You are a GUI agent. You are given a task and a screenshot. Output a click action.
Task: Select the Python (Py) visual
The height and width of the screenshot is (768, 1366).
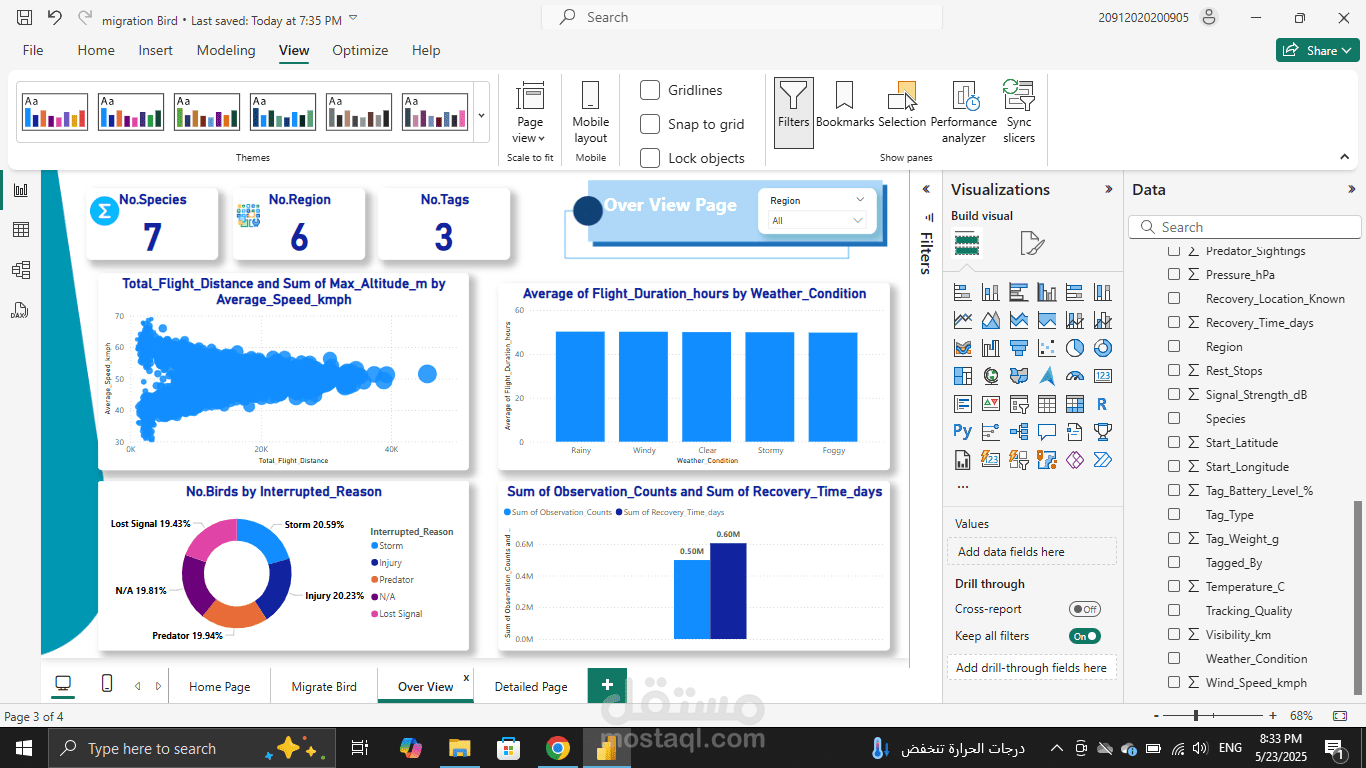(x=963, y=432)
